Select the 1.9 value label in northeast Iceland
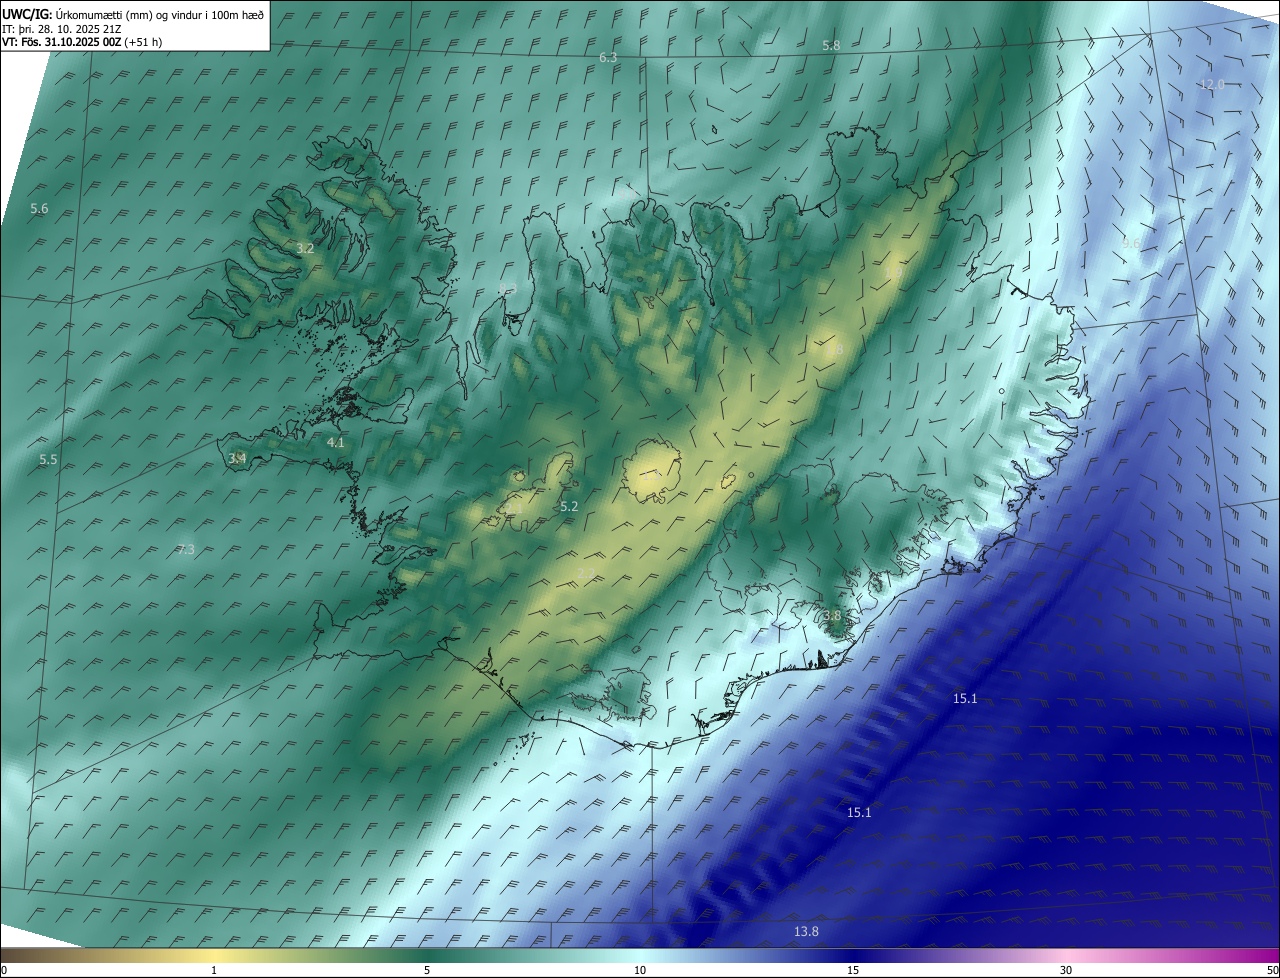Viewport: 1280px width, 978px height. coord(893,272)
